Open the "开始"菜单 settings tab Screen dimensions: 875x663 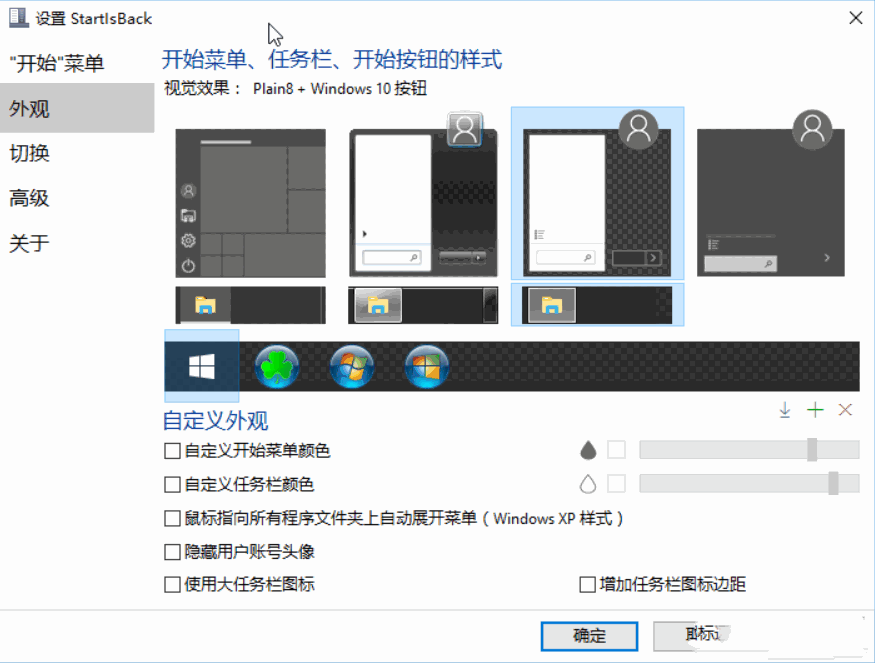click(56, 64)
